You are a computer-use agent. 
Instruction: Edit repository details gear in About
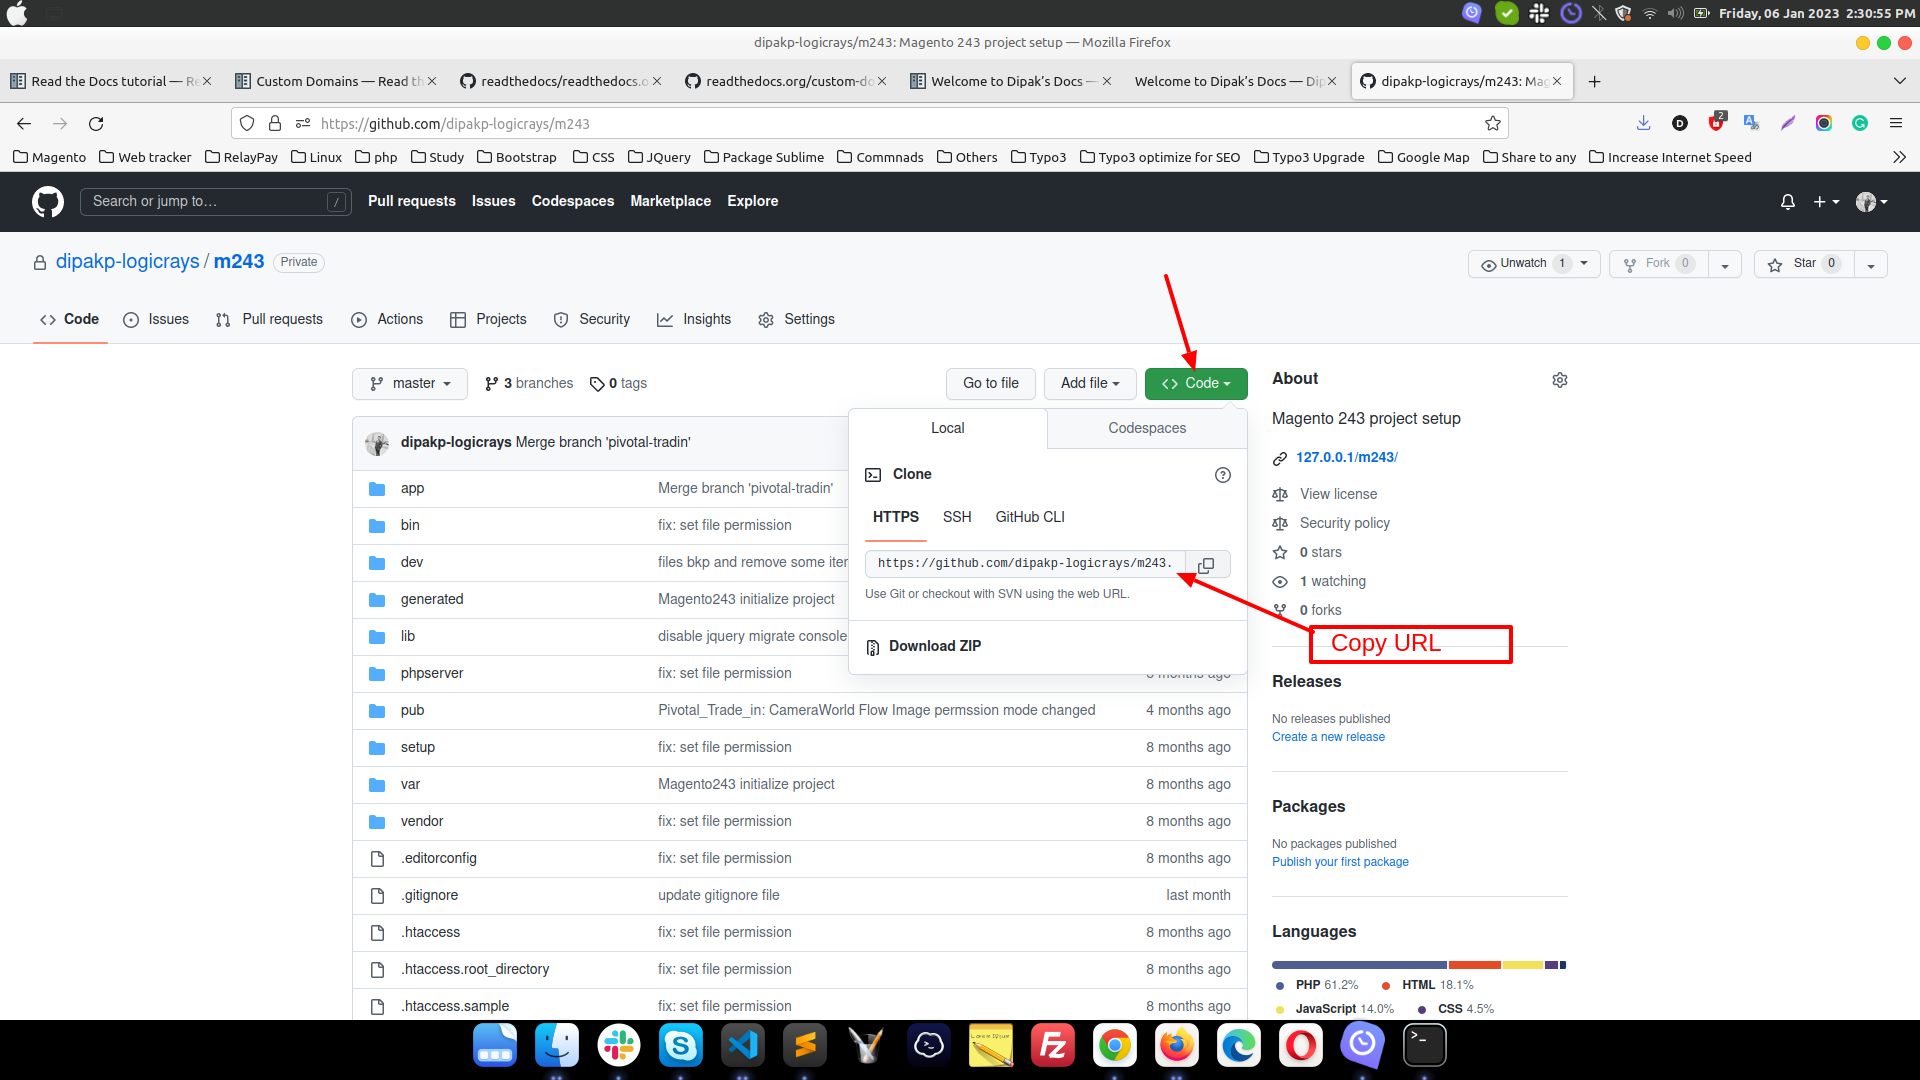coord(1559,380)
